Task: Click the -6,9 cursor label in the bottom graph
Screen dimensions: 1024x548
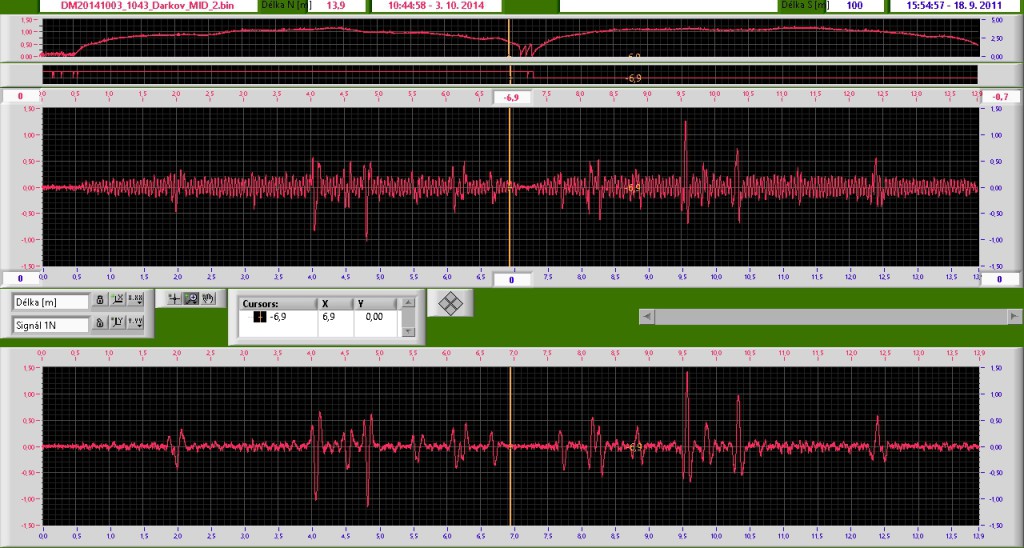Action: [635, 447]
